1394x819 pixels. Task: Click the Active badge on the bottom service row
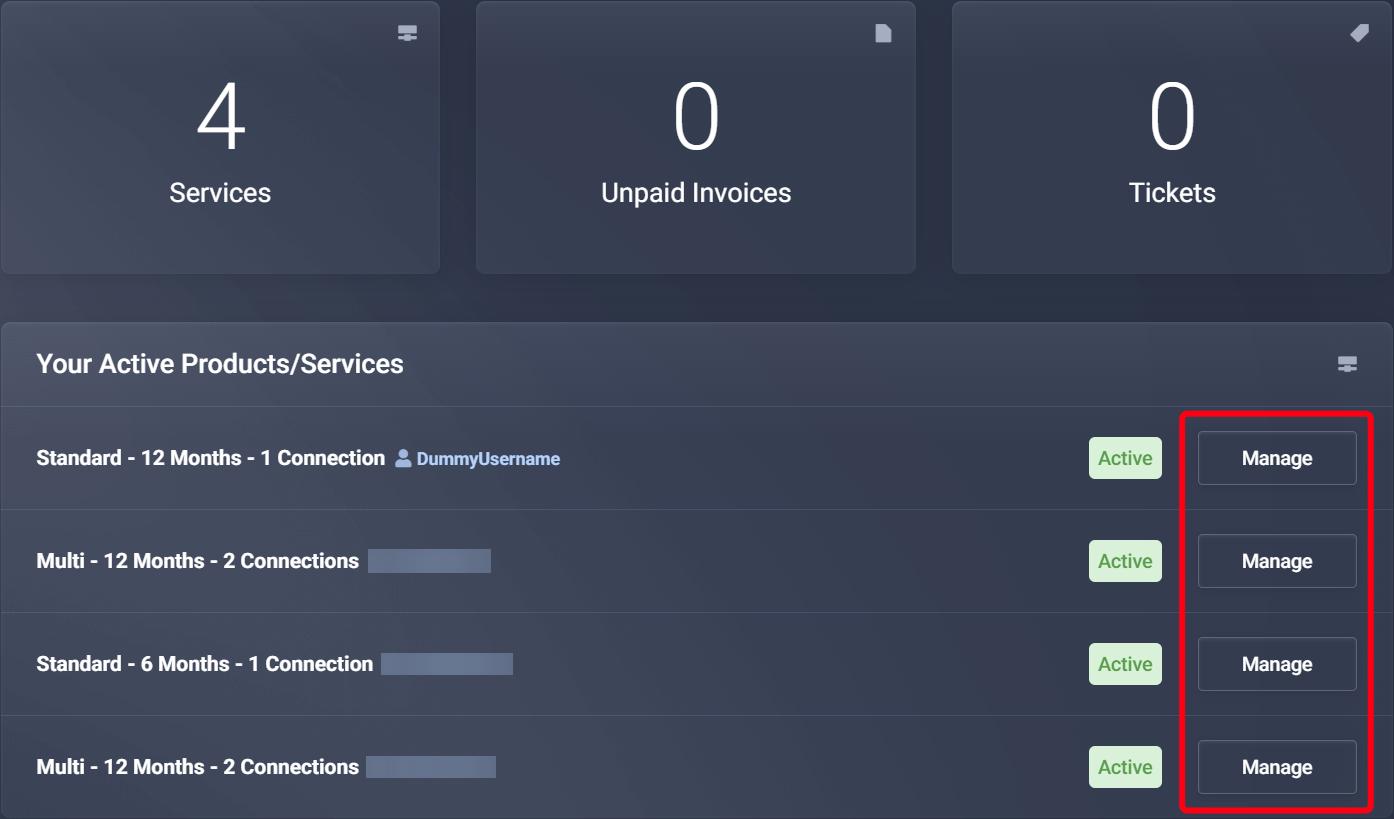pos(1125,767)
